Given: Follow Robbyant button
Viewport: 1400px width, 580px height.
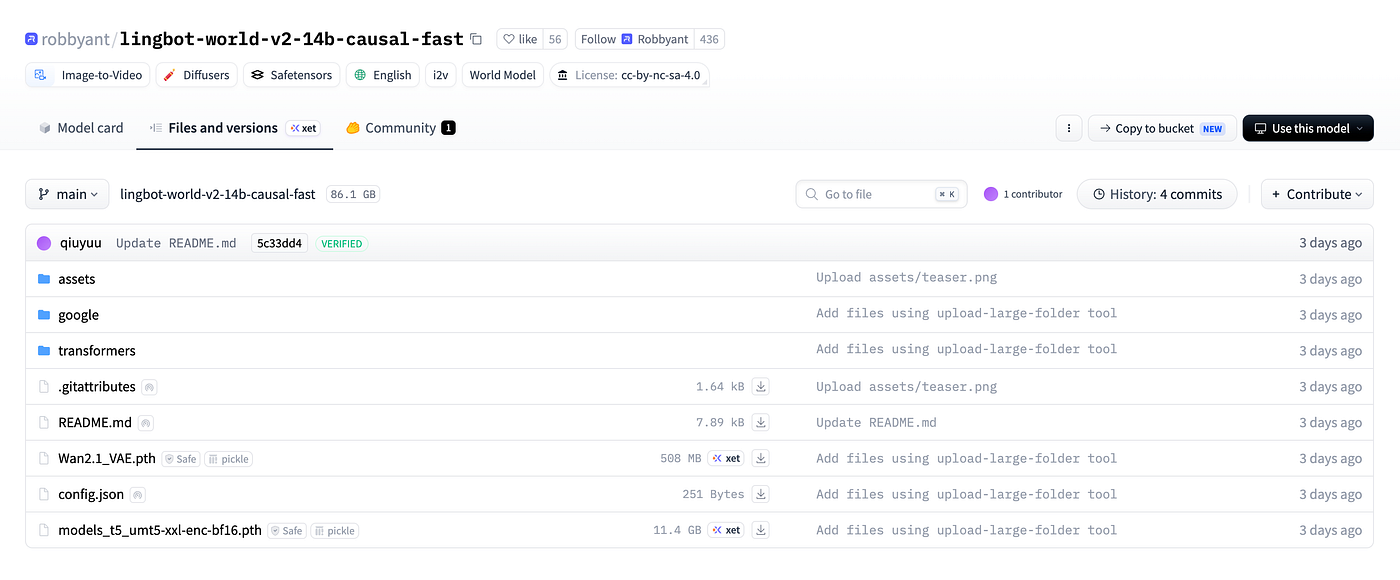Looking at the screenshot, I should pyautogui.click(x=634, y=39).
